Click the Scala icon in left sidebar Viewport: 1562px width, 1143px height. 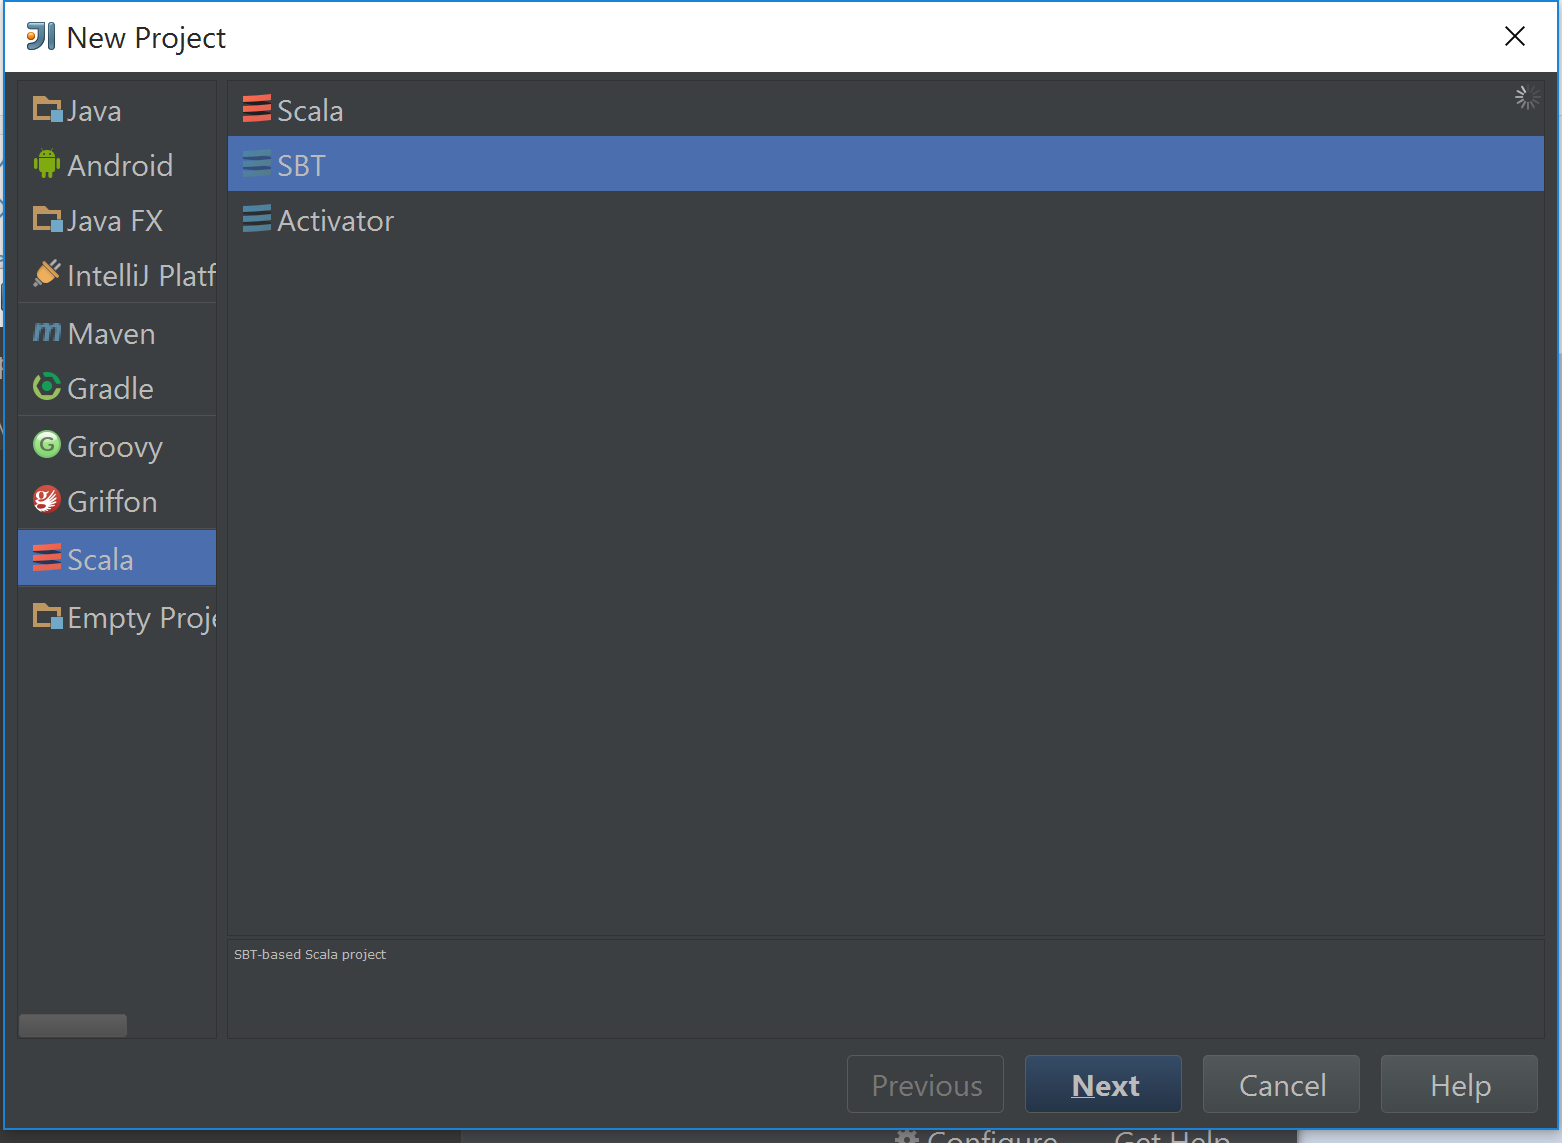[x=47, y=558]
